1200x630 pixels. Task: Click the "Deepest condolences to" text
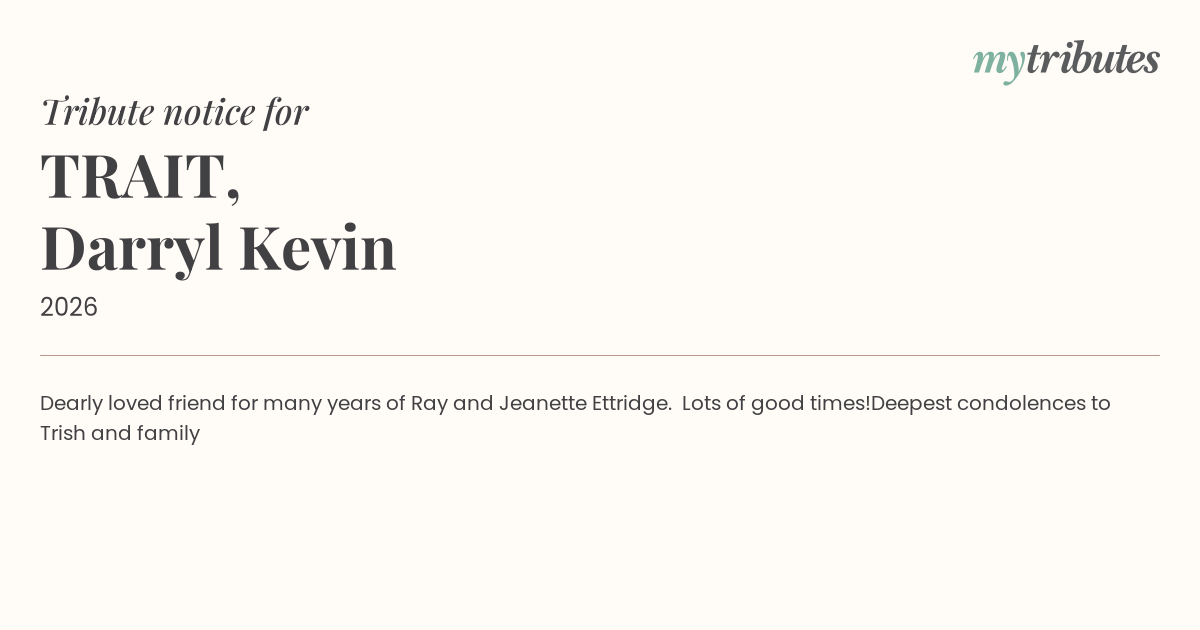coord(990,403)
